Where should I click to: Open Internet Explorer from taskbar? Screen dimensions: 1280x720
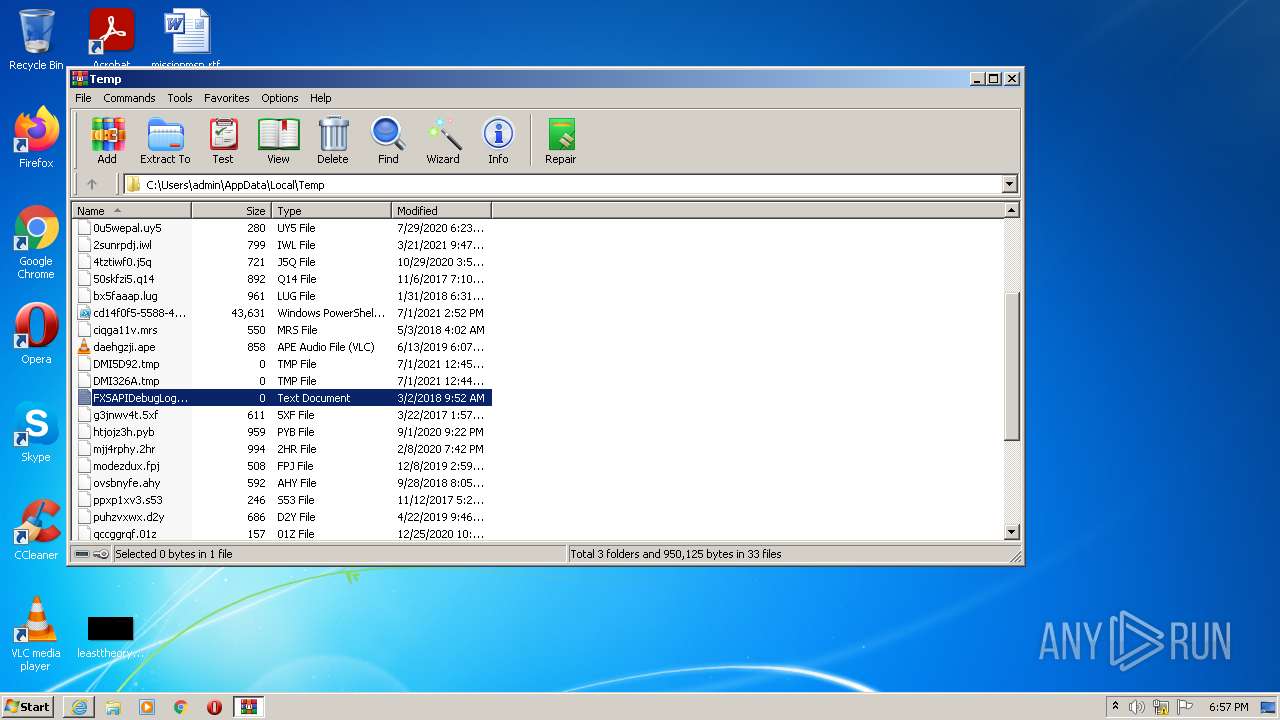[x=79, y=707]
